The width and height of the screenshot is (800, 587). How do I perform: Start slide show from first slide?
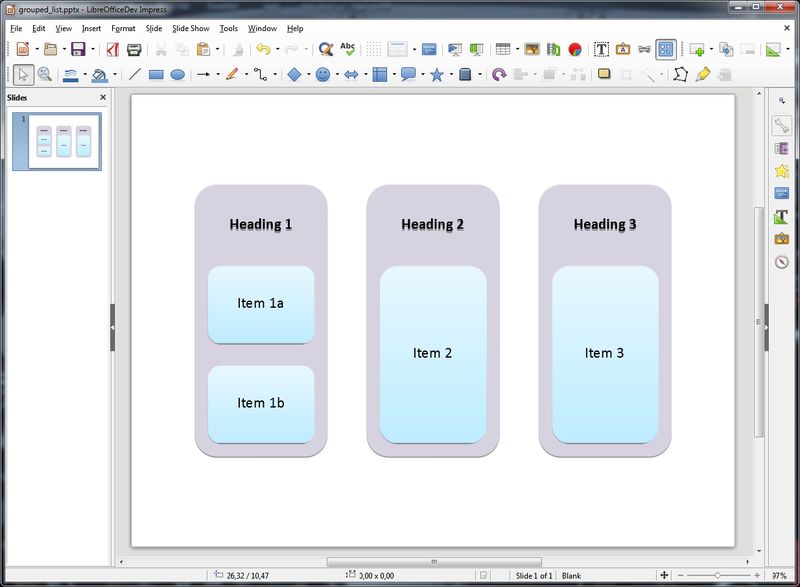(x=455, y=49)
